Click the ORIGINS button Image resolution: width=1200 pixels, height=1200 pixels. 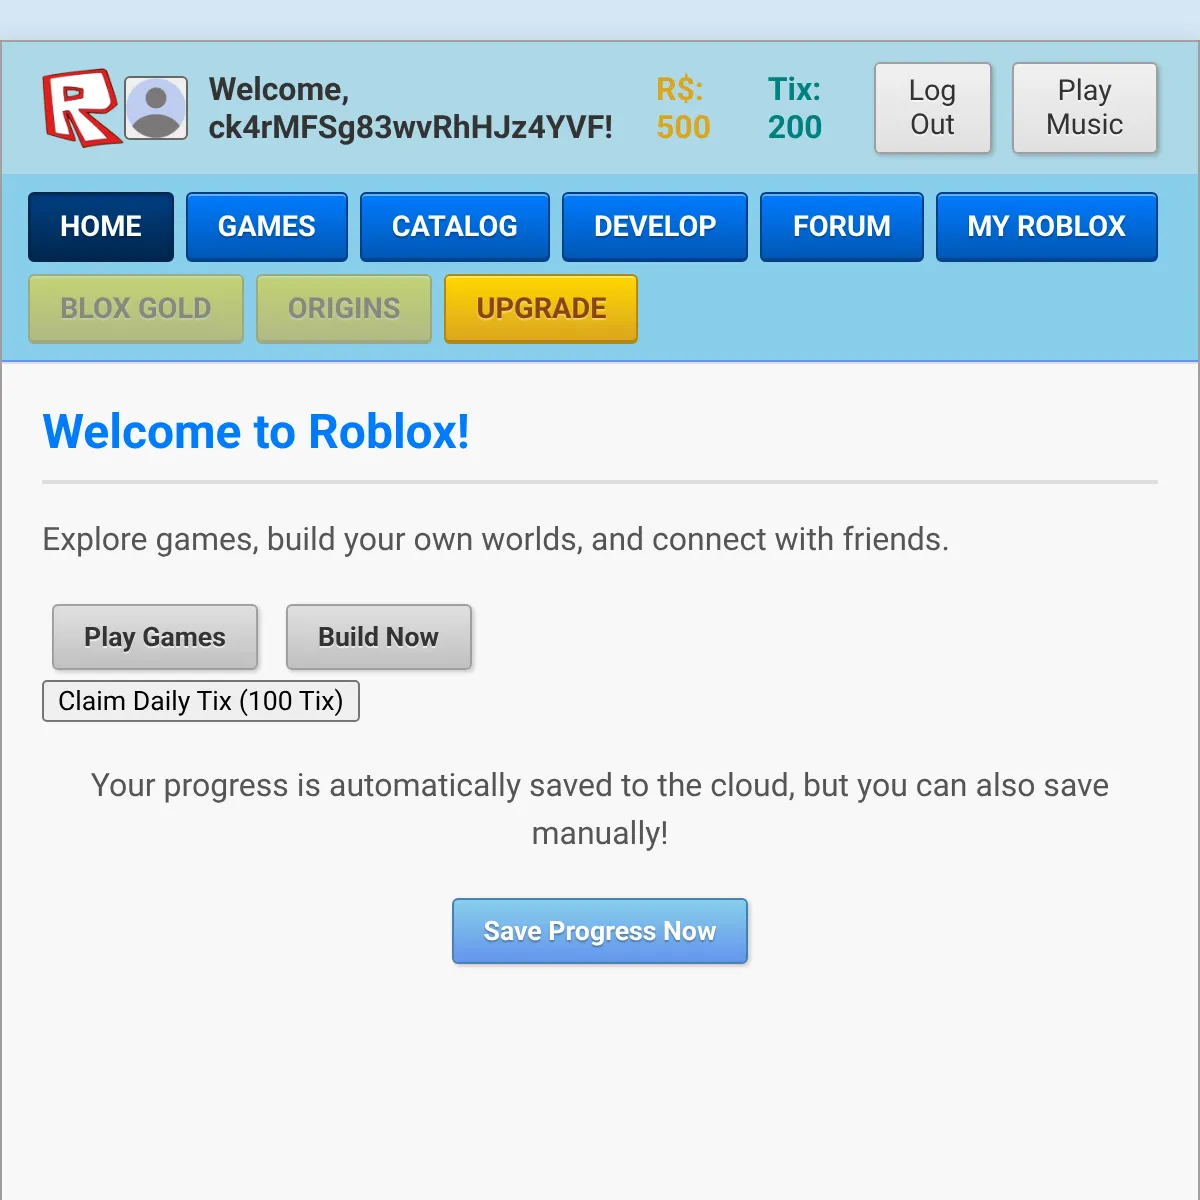(x=344, y=309)
